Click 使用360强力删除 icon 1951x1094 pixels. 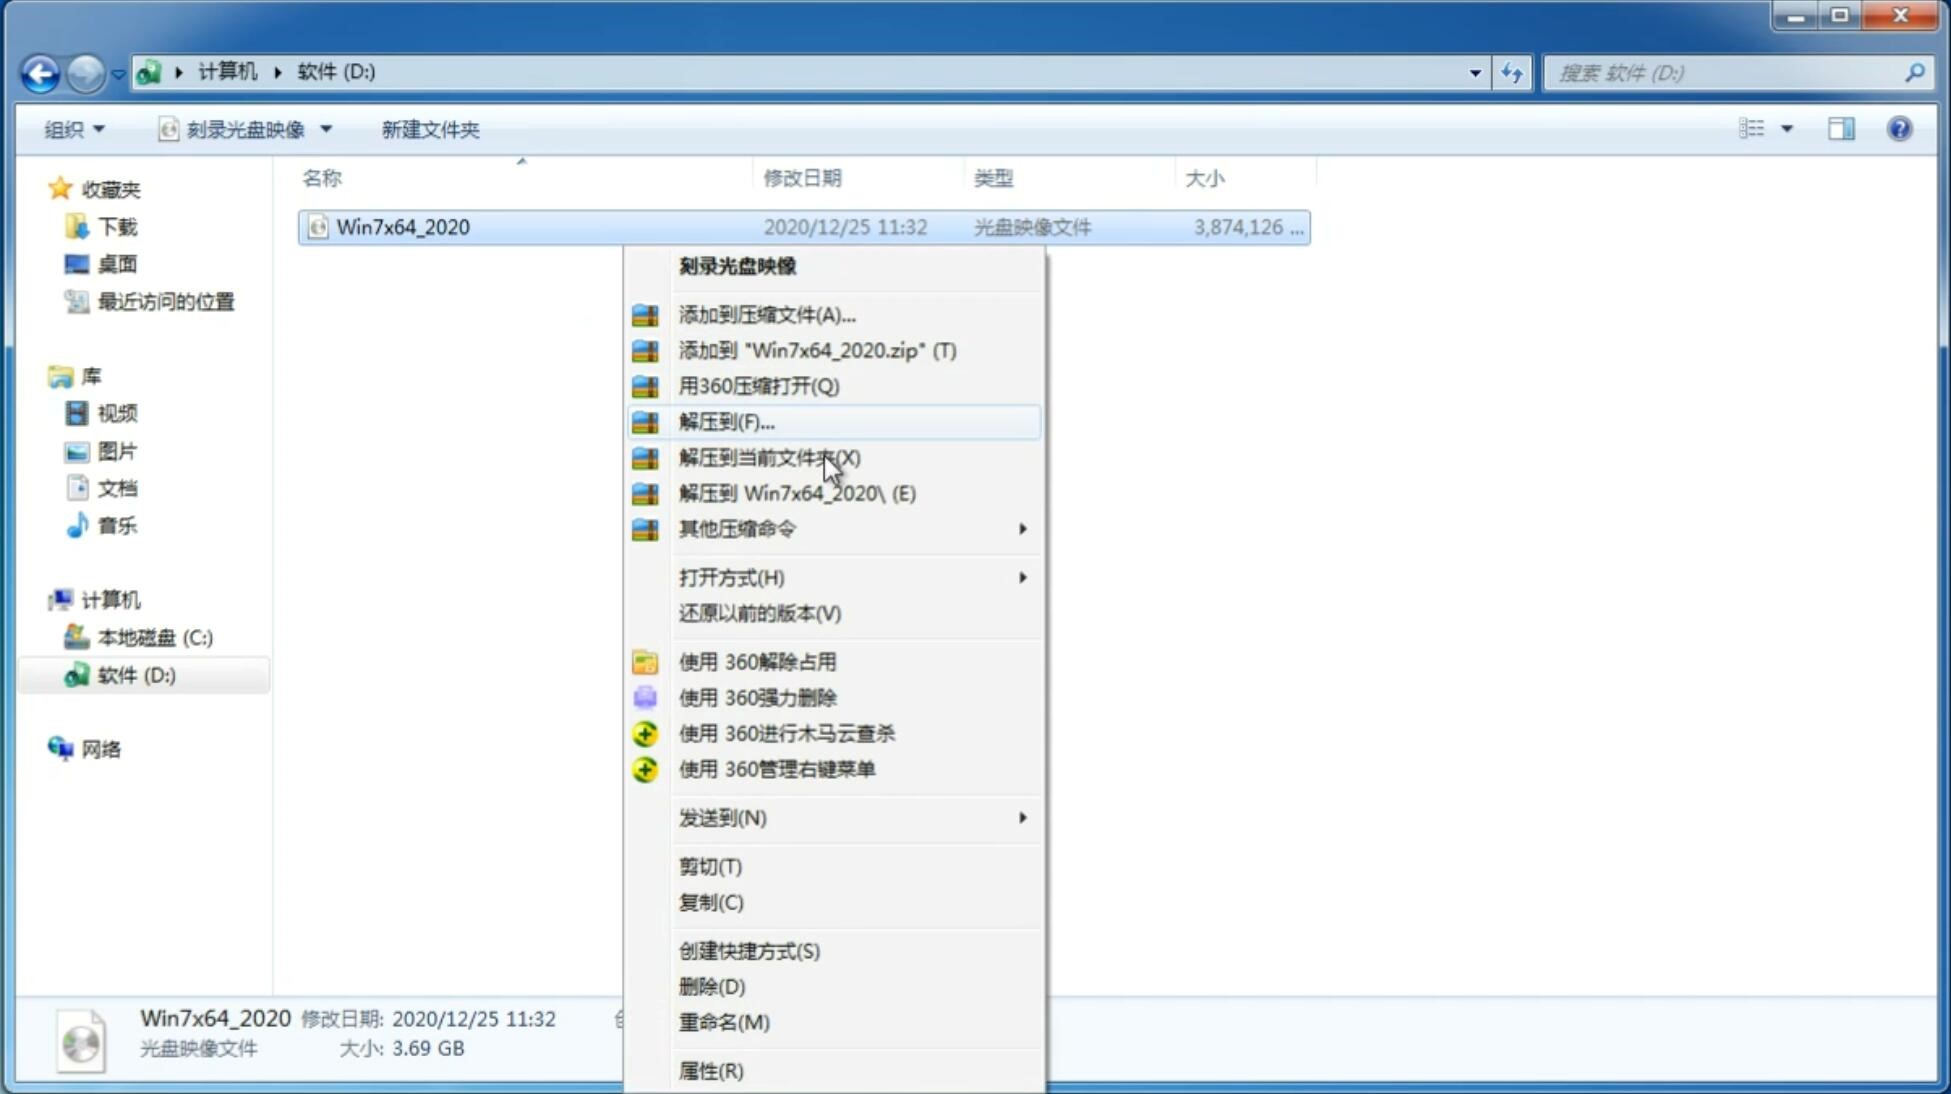[x=643, y=697]
